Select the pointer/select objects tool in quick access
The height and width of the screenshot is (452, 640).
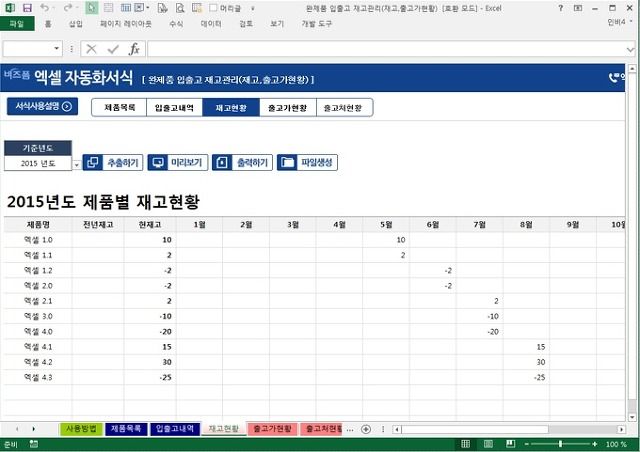click(x=91, y=8)
